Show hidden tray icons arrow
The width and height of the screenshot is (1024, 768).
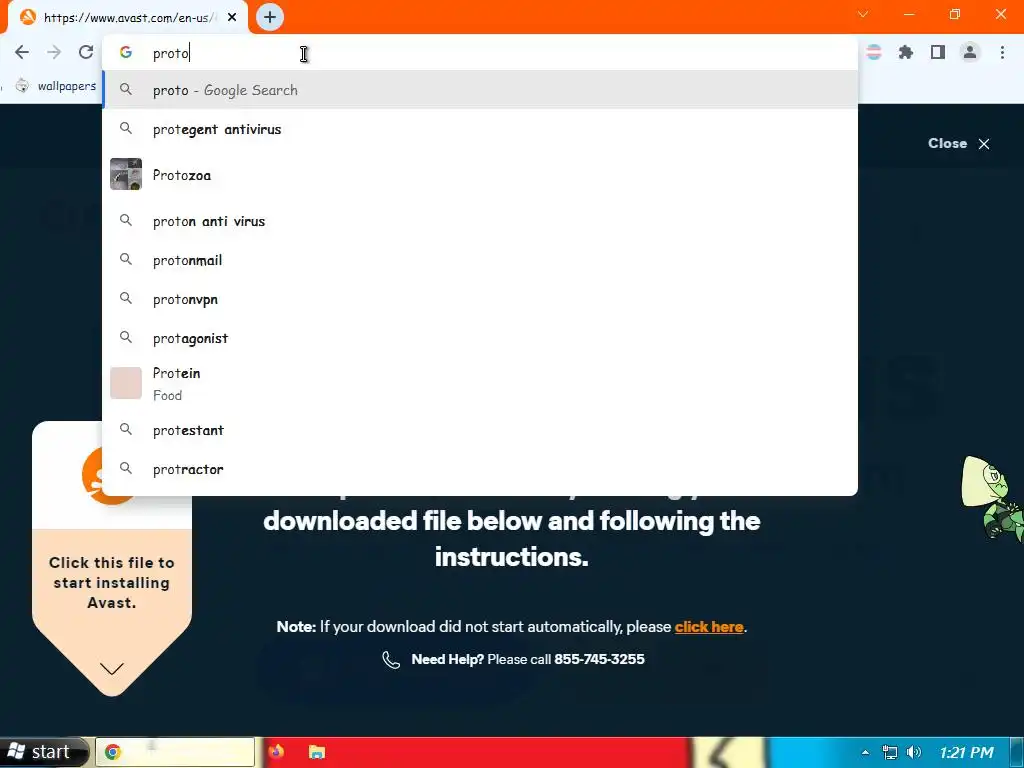click(x=865, y=752)
